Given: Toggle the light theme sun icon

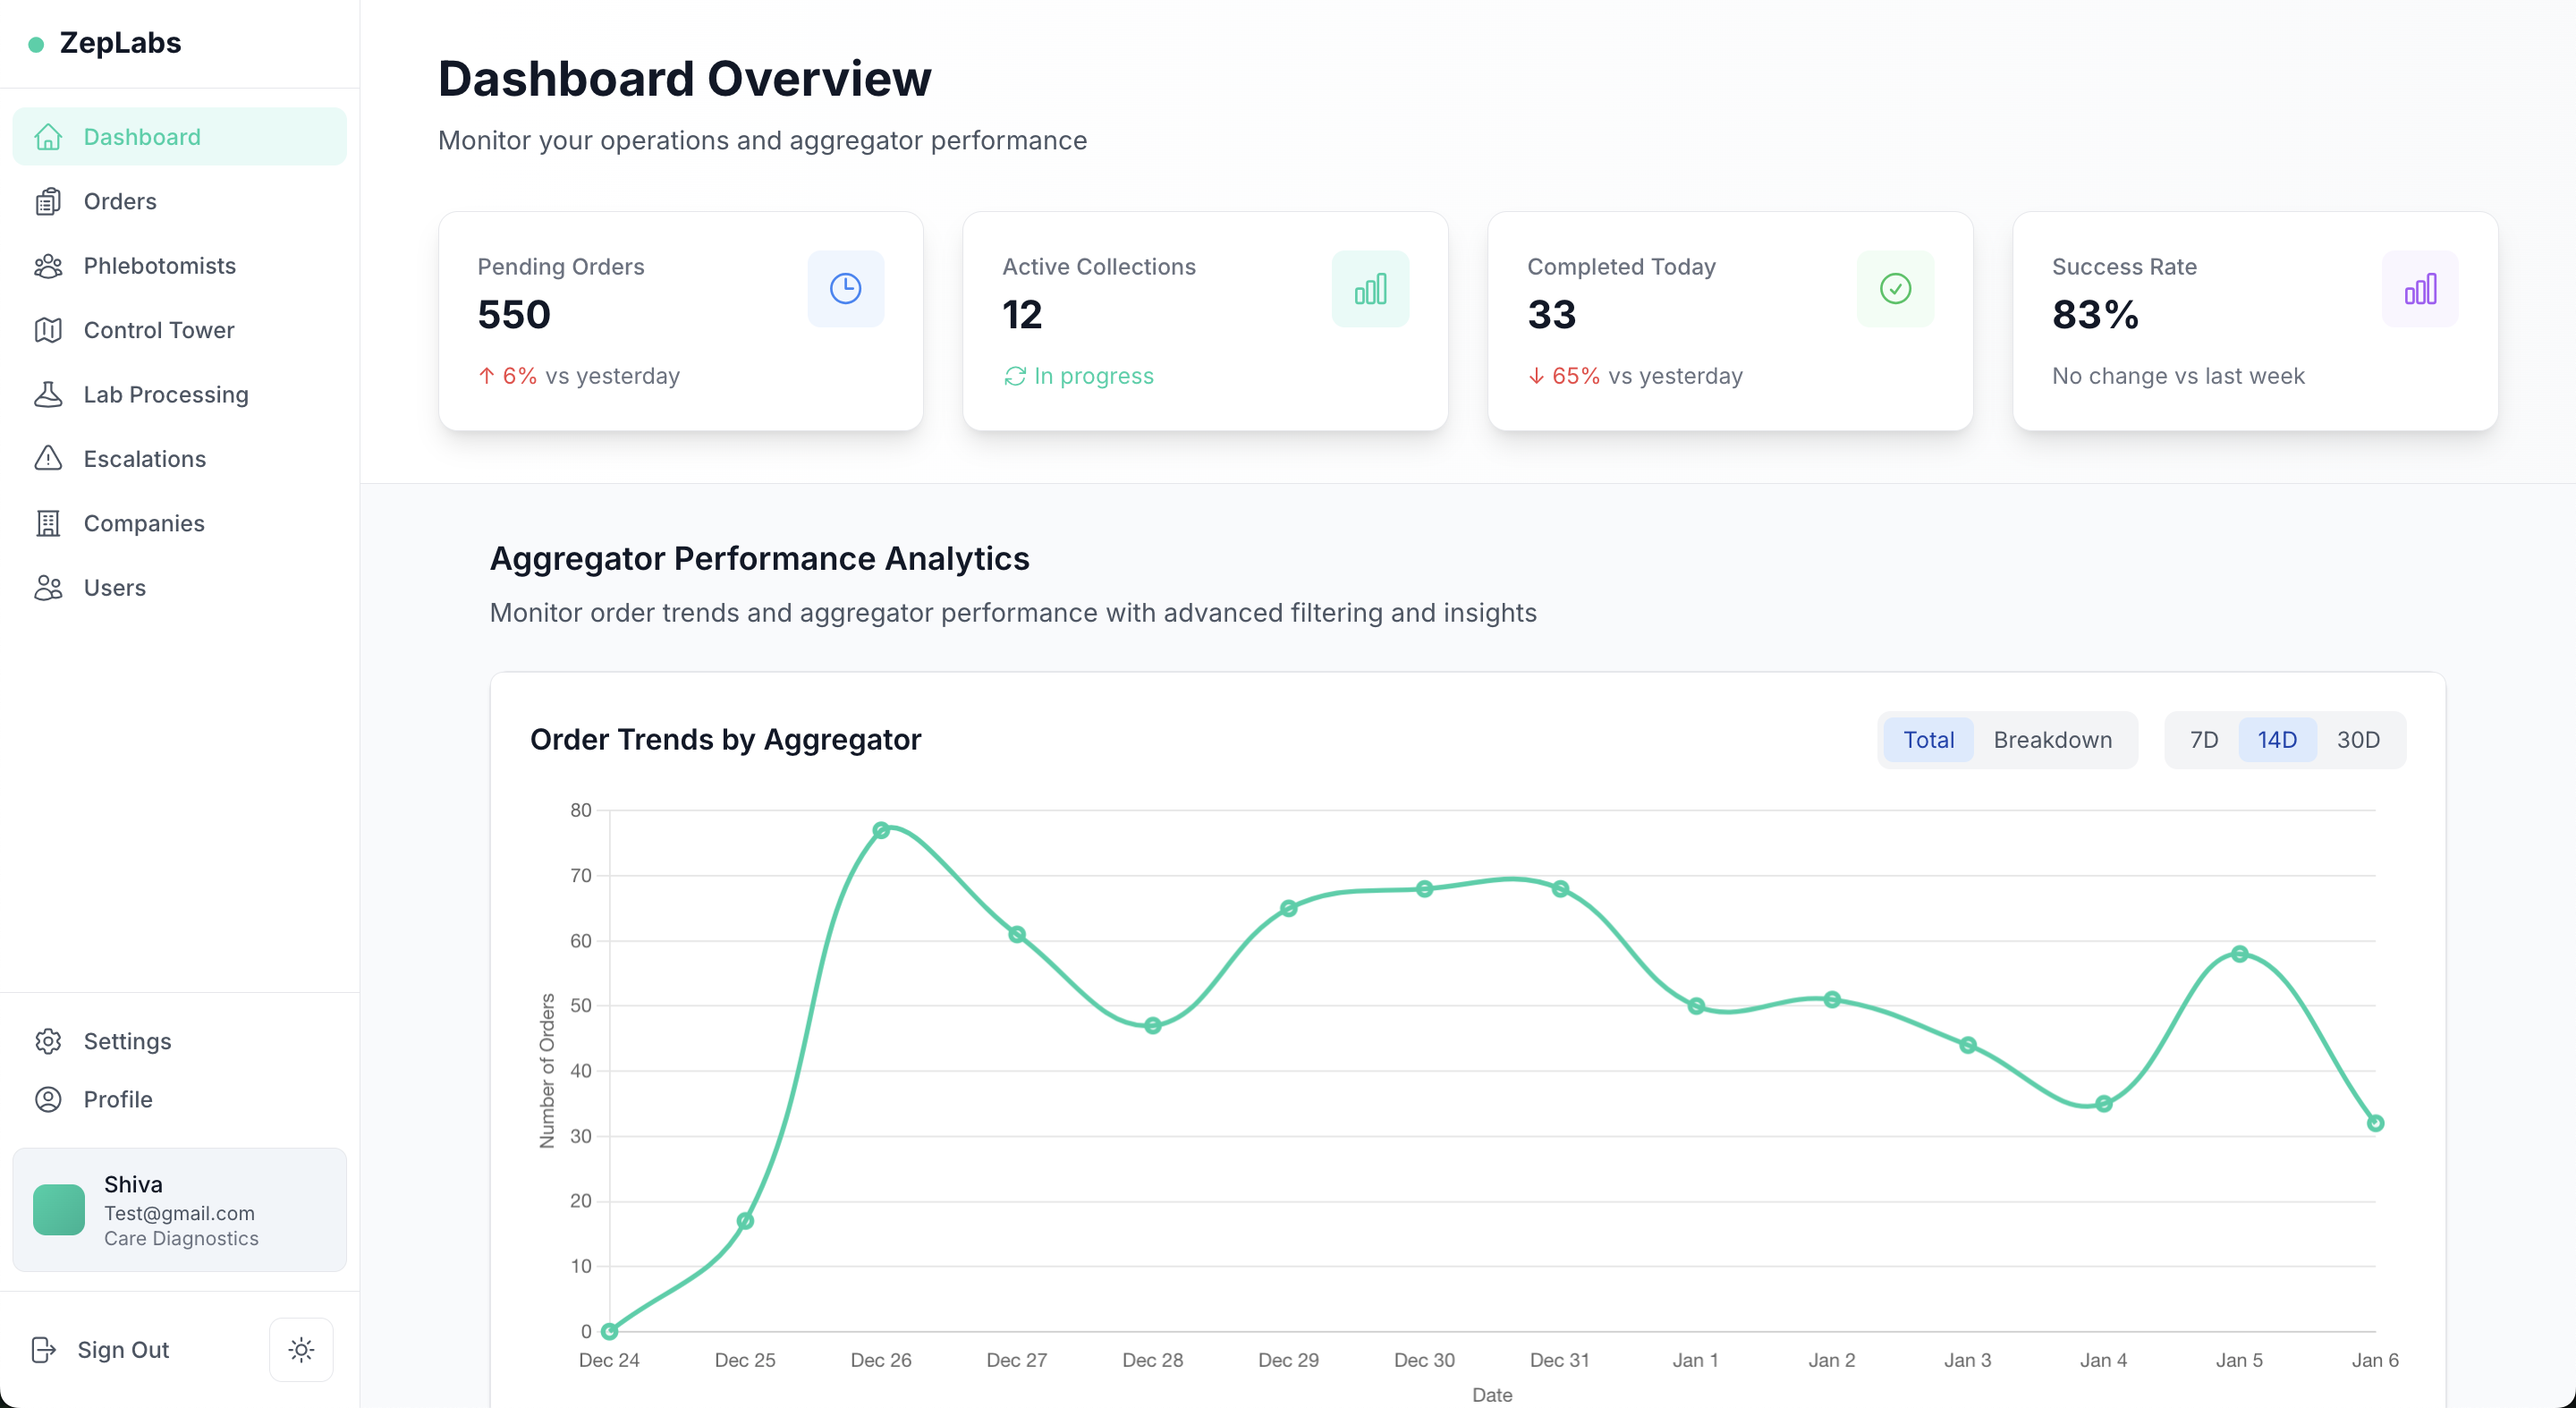Looking at the screenshot, I should coord(301,1349).
